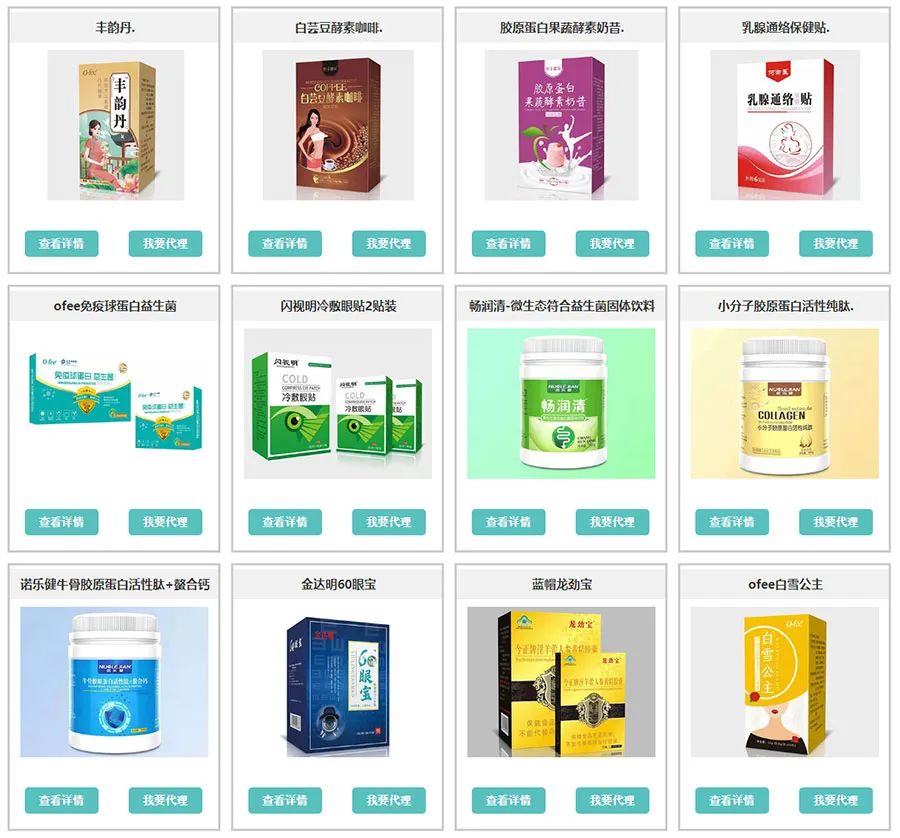
Task: Open the 小分子胶原蛋白活性纯肽 collagen jar image
Action: coord(785,404)
